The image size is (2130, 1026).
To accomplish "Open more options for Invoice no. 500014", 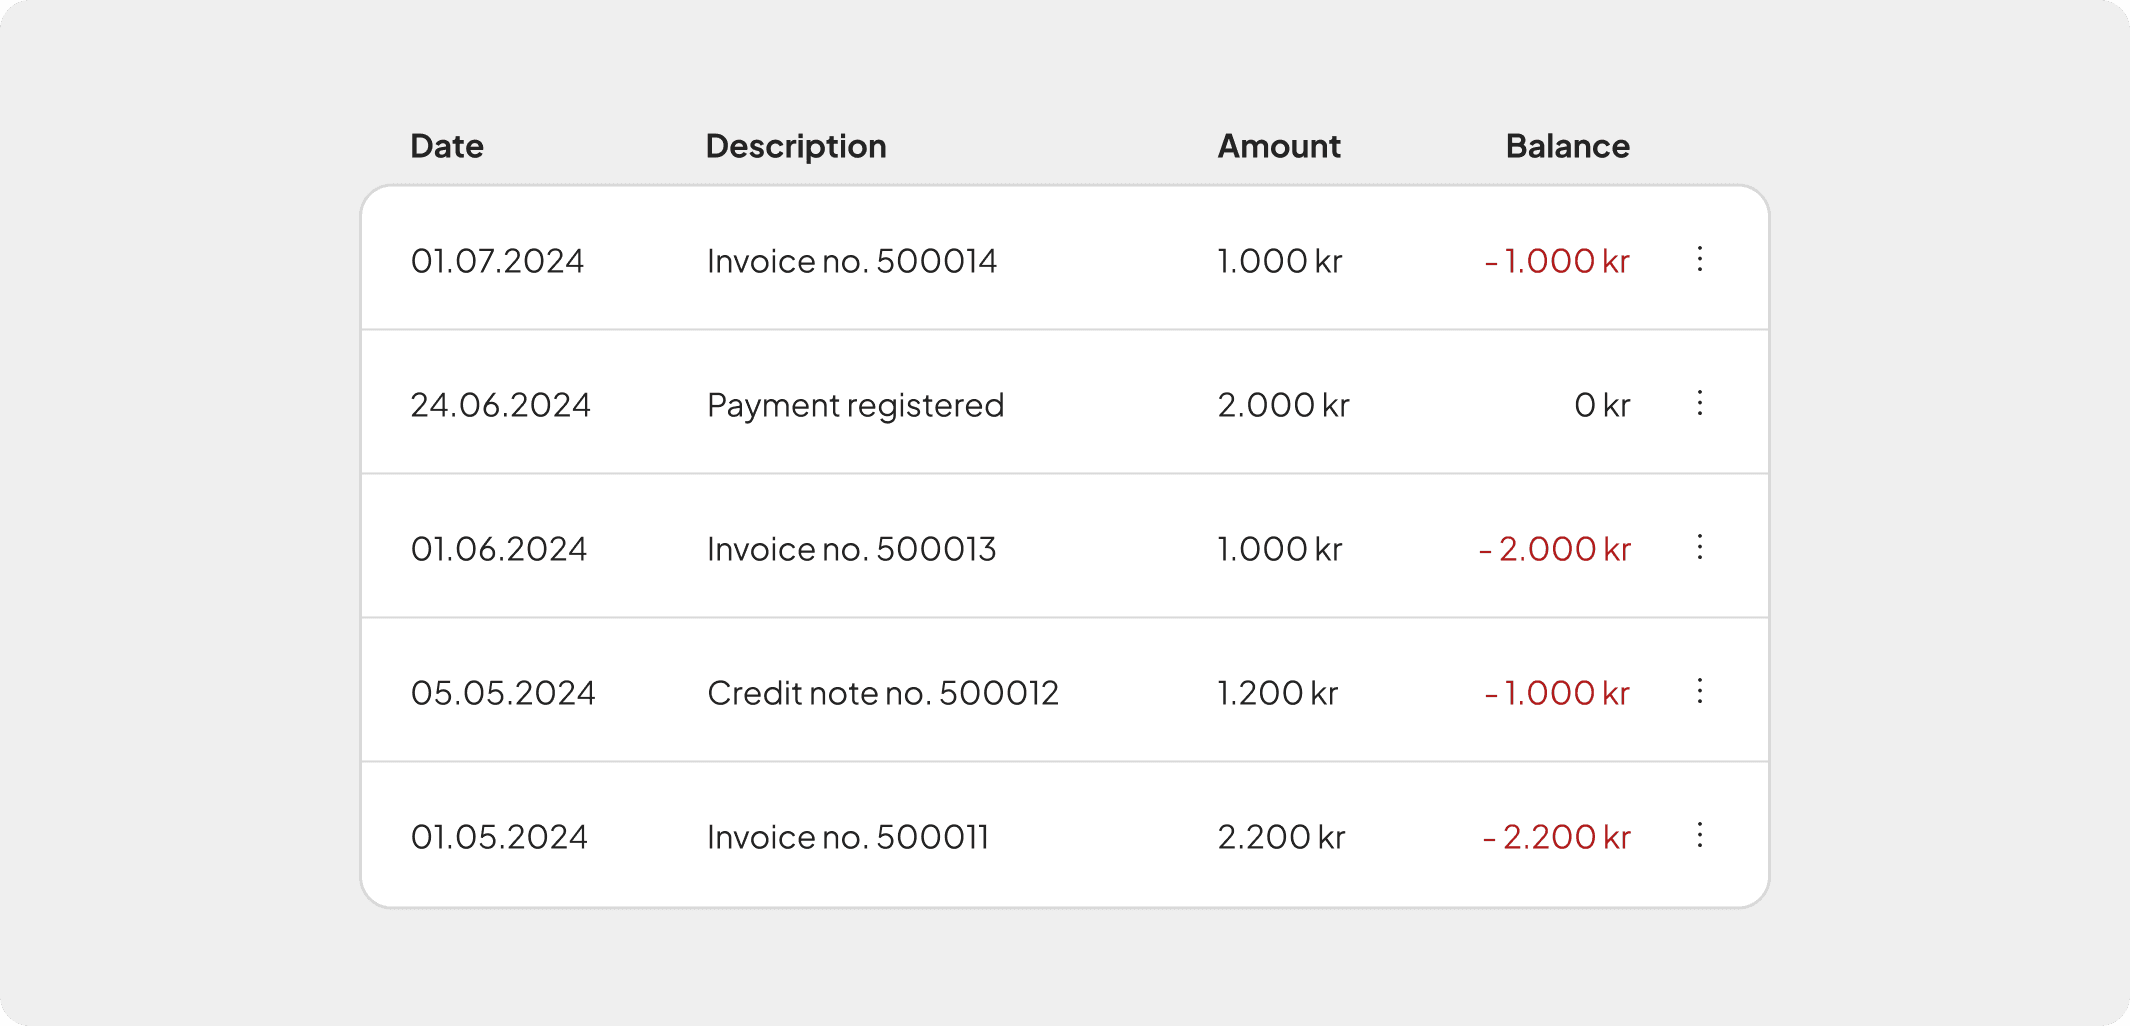I will click(1700, 259).
